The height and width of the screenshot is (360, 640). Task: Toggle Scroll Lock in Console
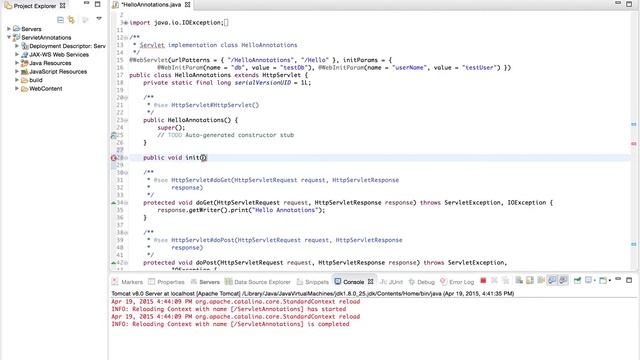(530, 280)
